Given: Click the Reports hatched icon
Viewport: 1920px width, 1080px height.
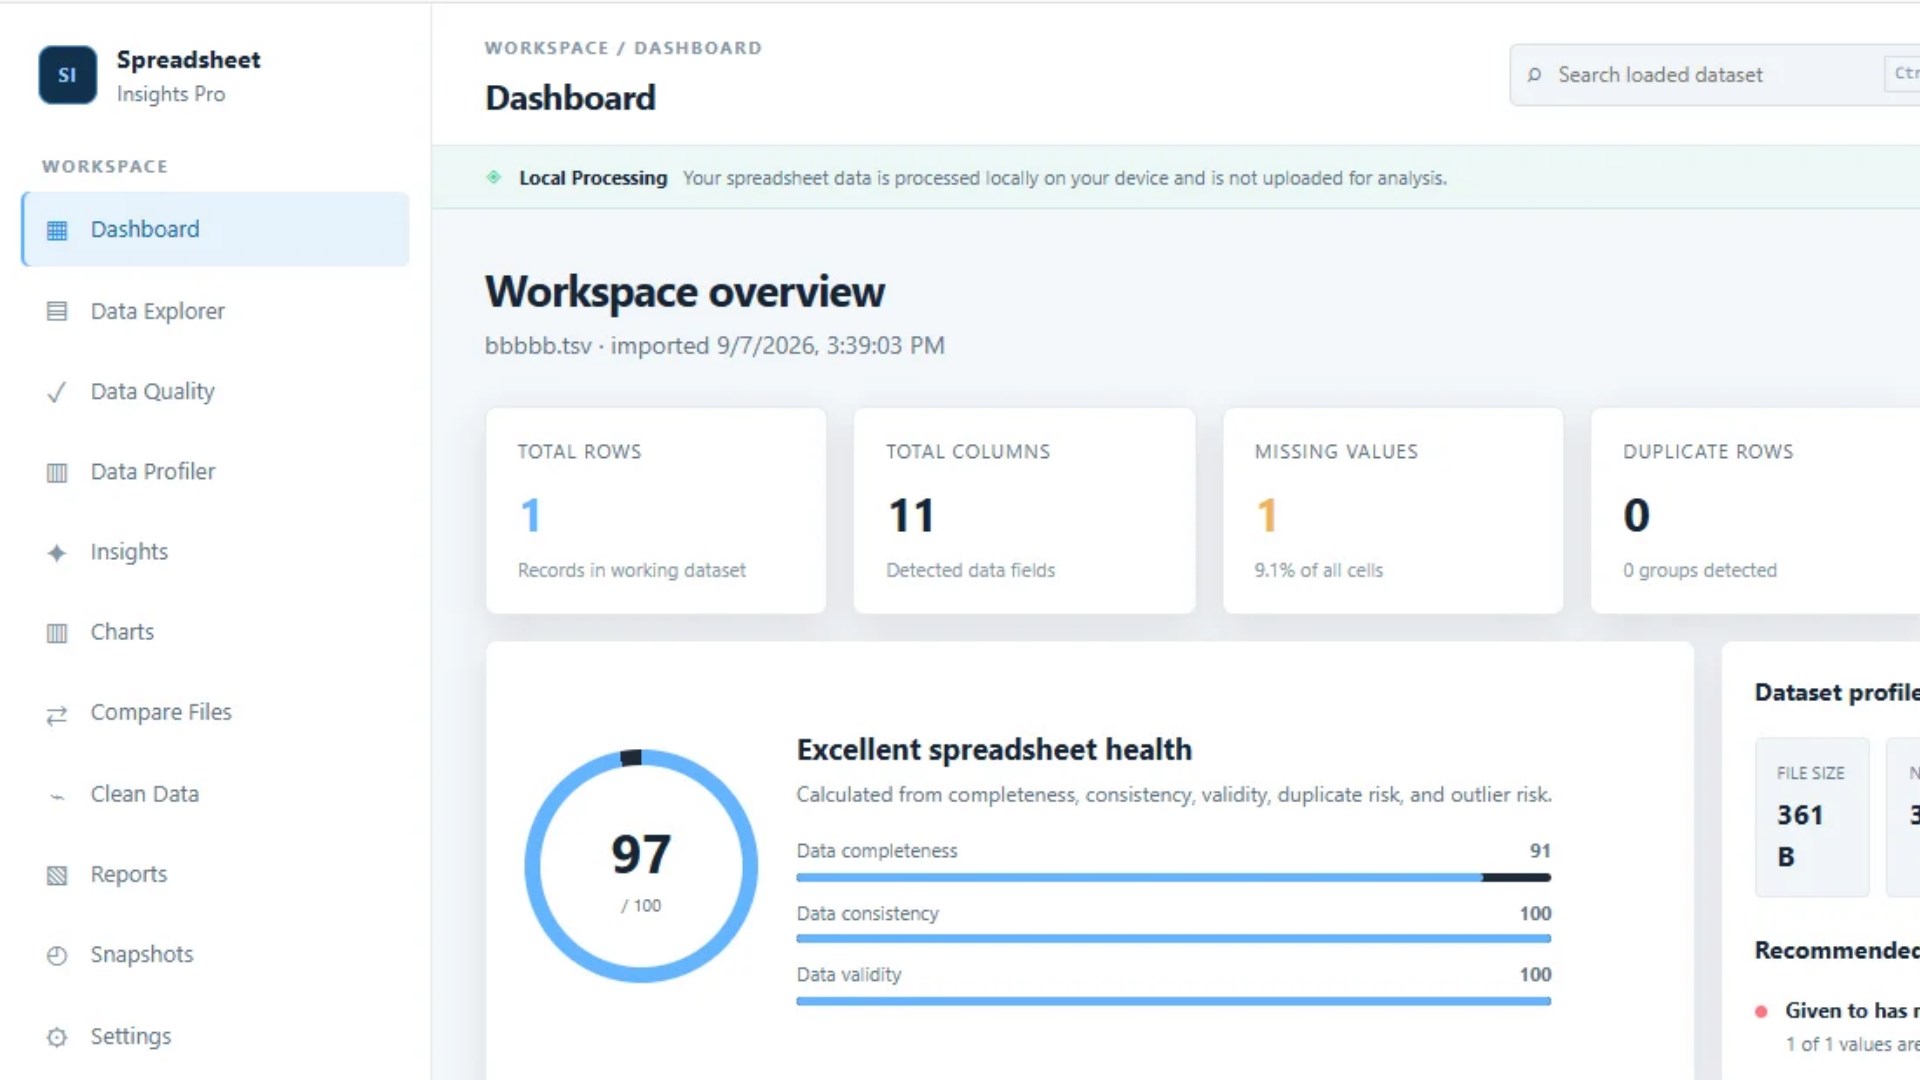Looking at the screenshot, I should coord(57,876).
